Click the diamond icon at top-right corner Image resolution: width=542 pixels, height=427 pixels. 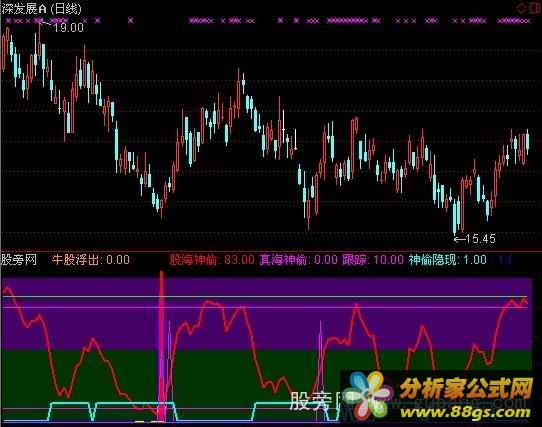(522, 9)
